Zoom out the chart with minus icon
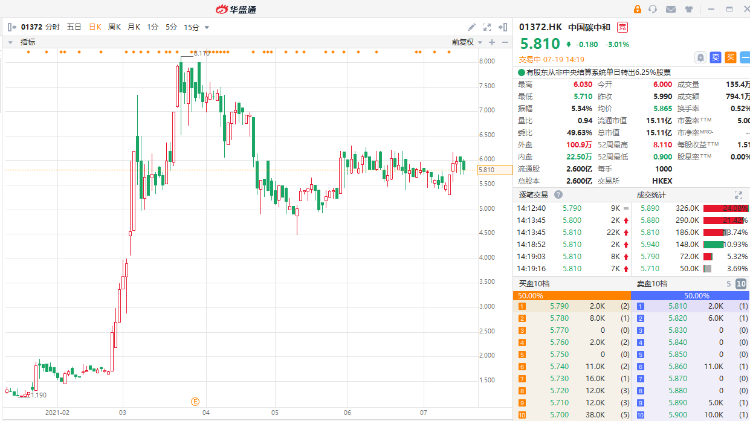750x421 pixels. tap(505, 42)
